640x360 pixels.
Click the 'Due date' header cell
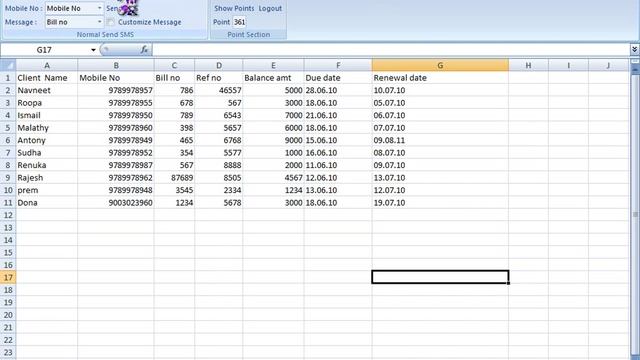338,78
